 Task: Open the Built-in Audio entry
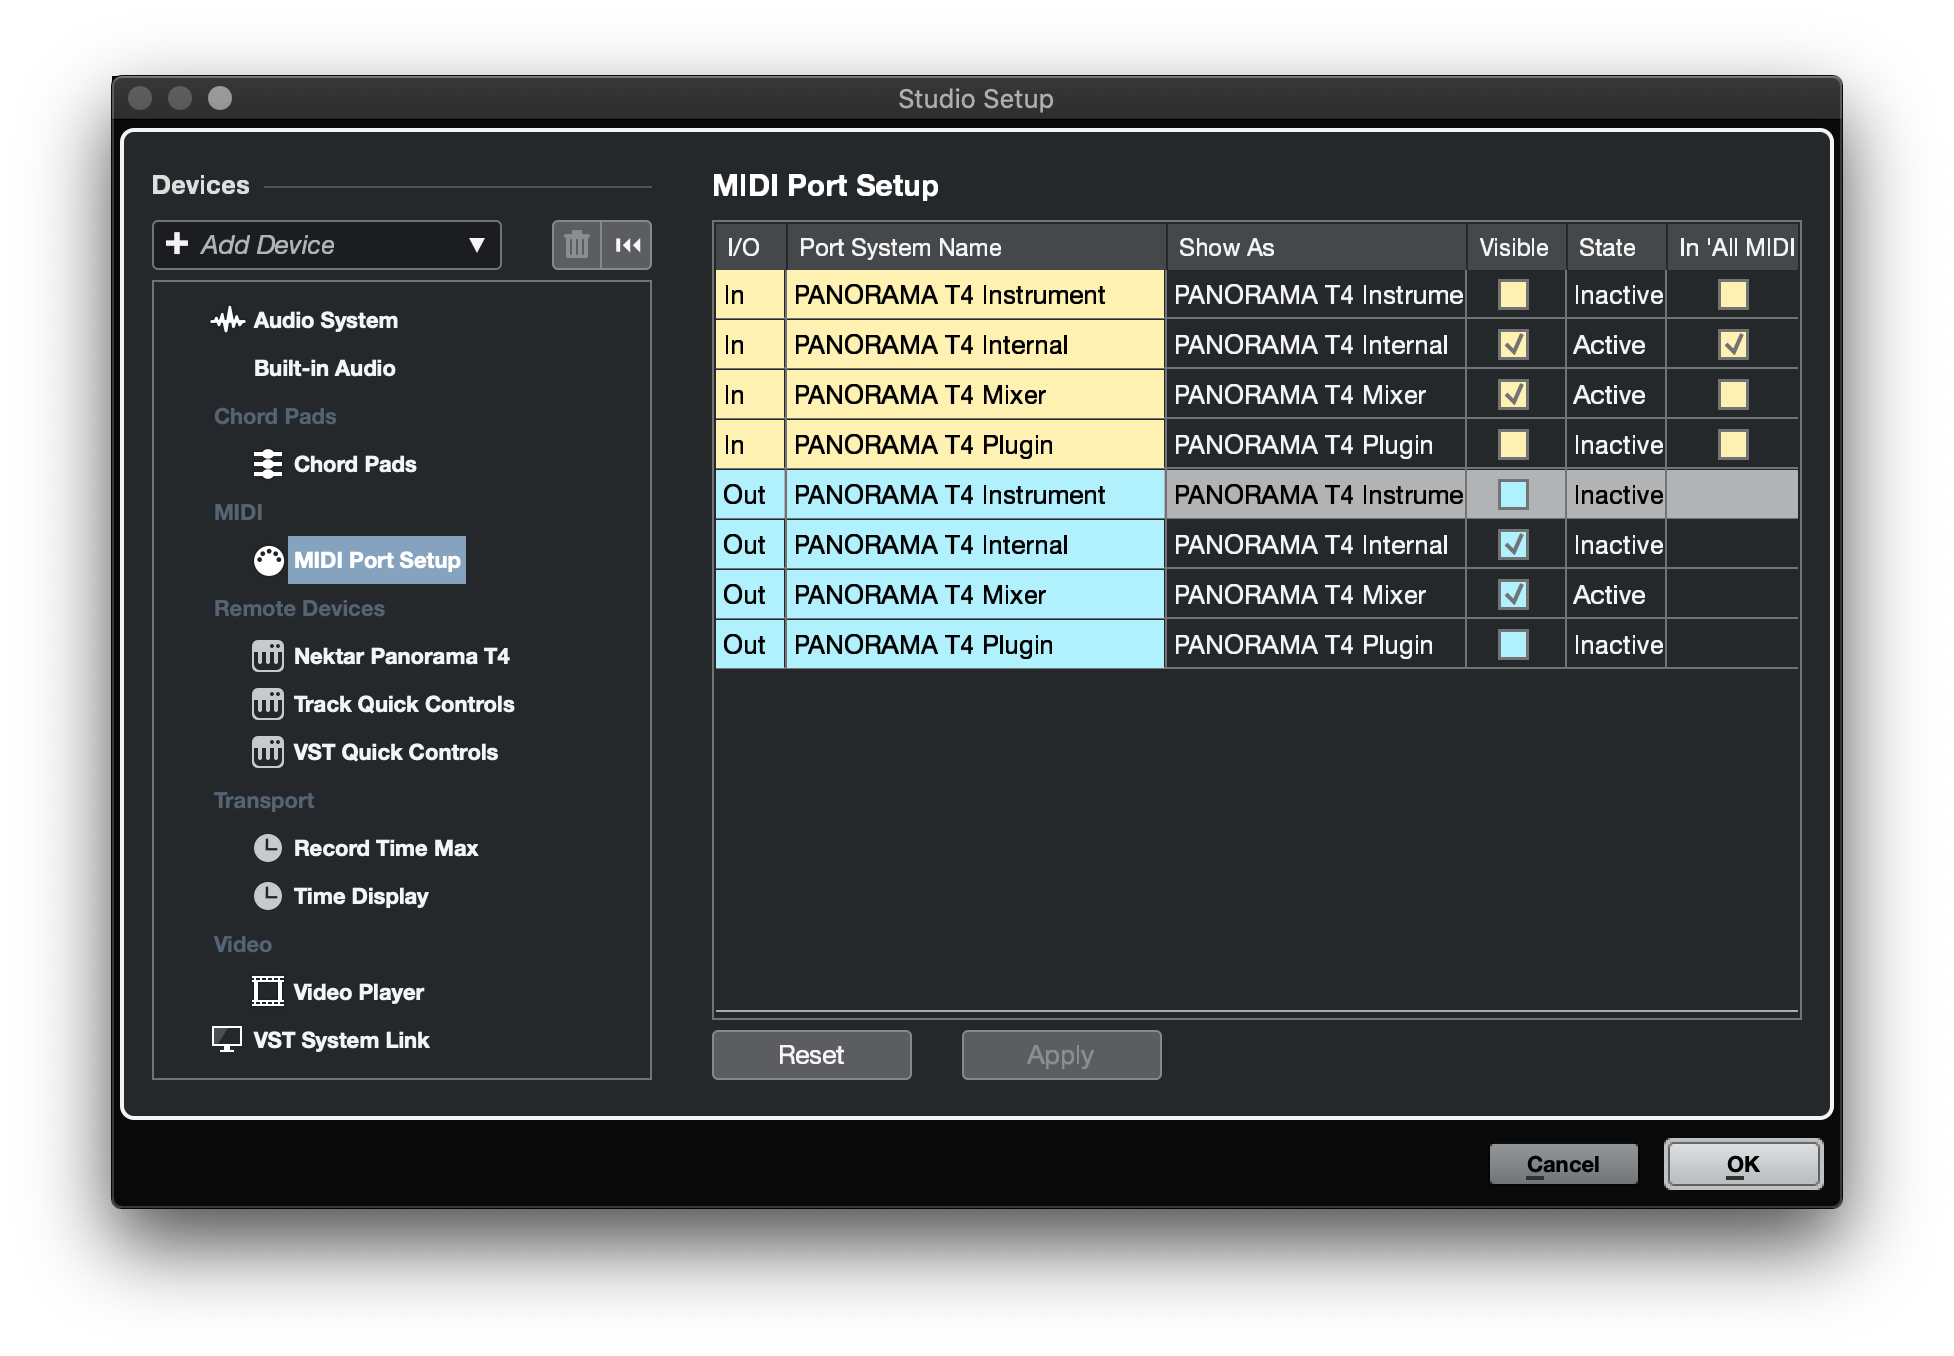click(324, 368)
